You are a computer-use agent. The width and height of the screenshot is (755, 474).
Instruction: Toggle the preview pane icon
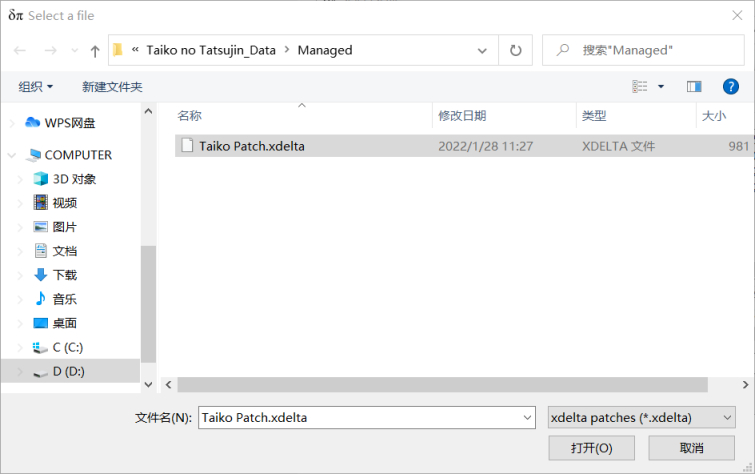pyautogui.click(x=694, y=87)
